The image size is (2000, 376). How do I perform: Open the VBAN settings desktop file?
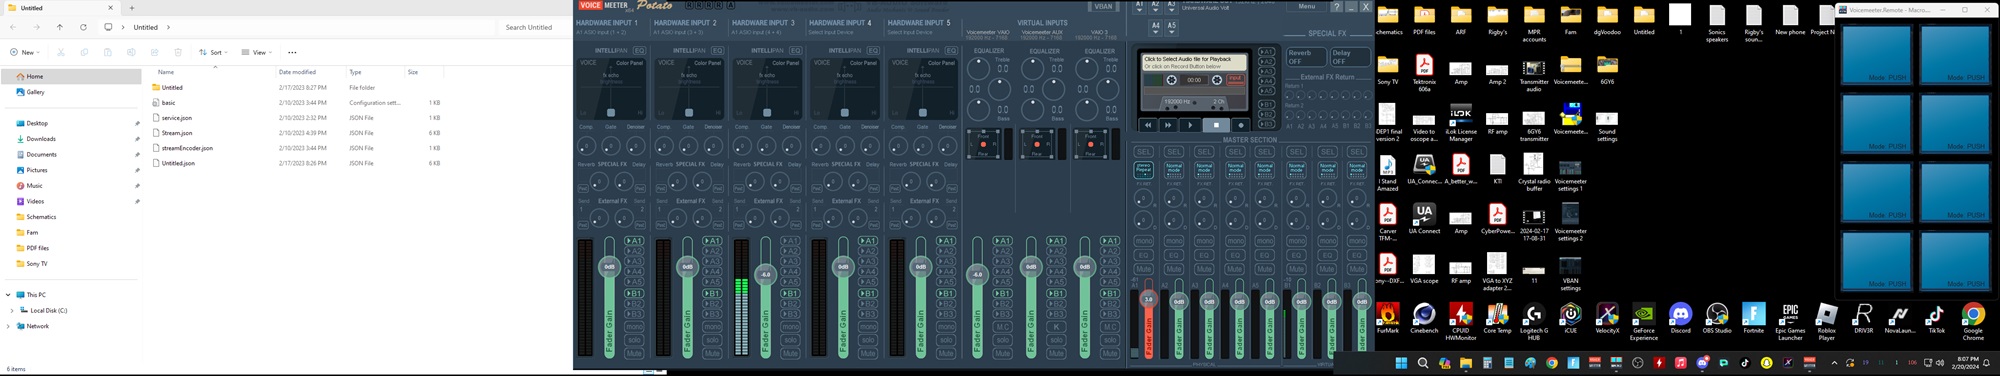(x=1570, y=273)
